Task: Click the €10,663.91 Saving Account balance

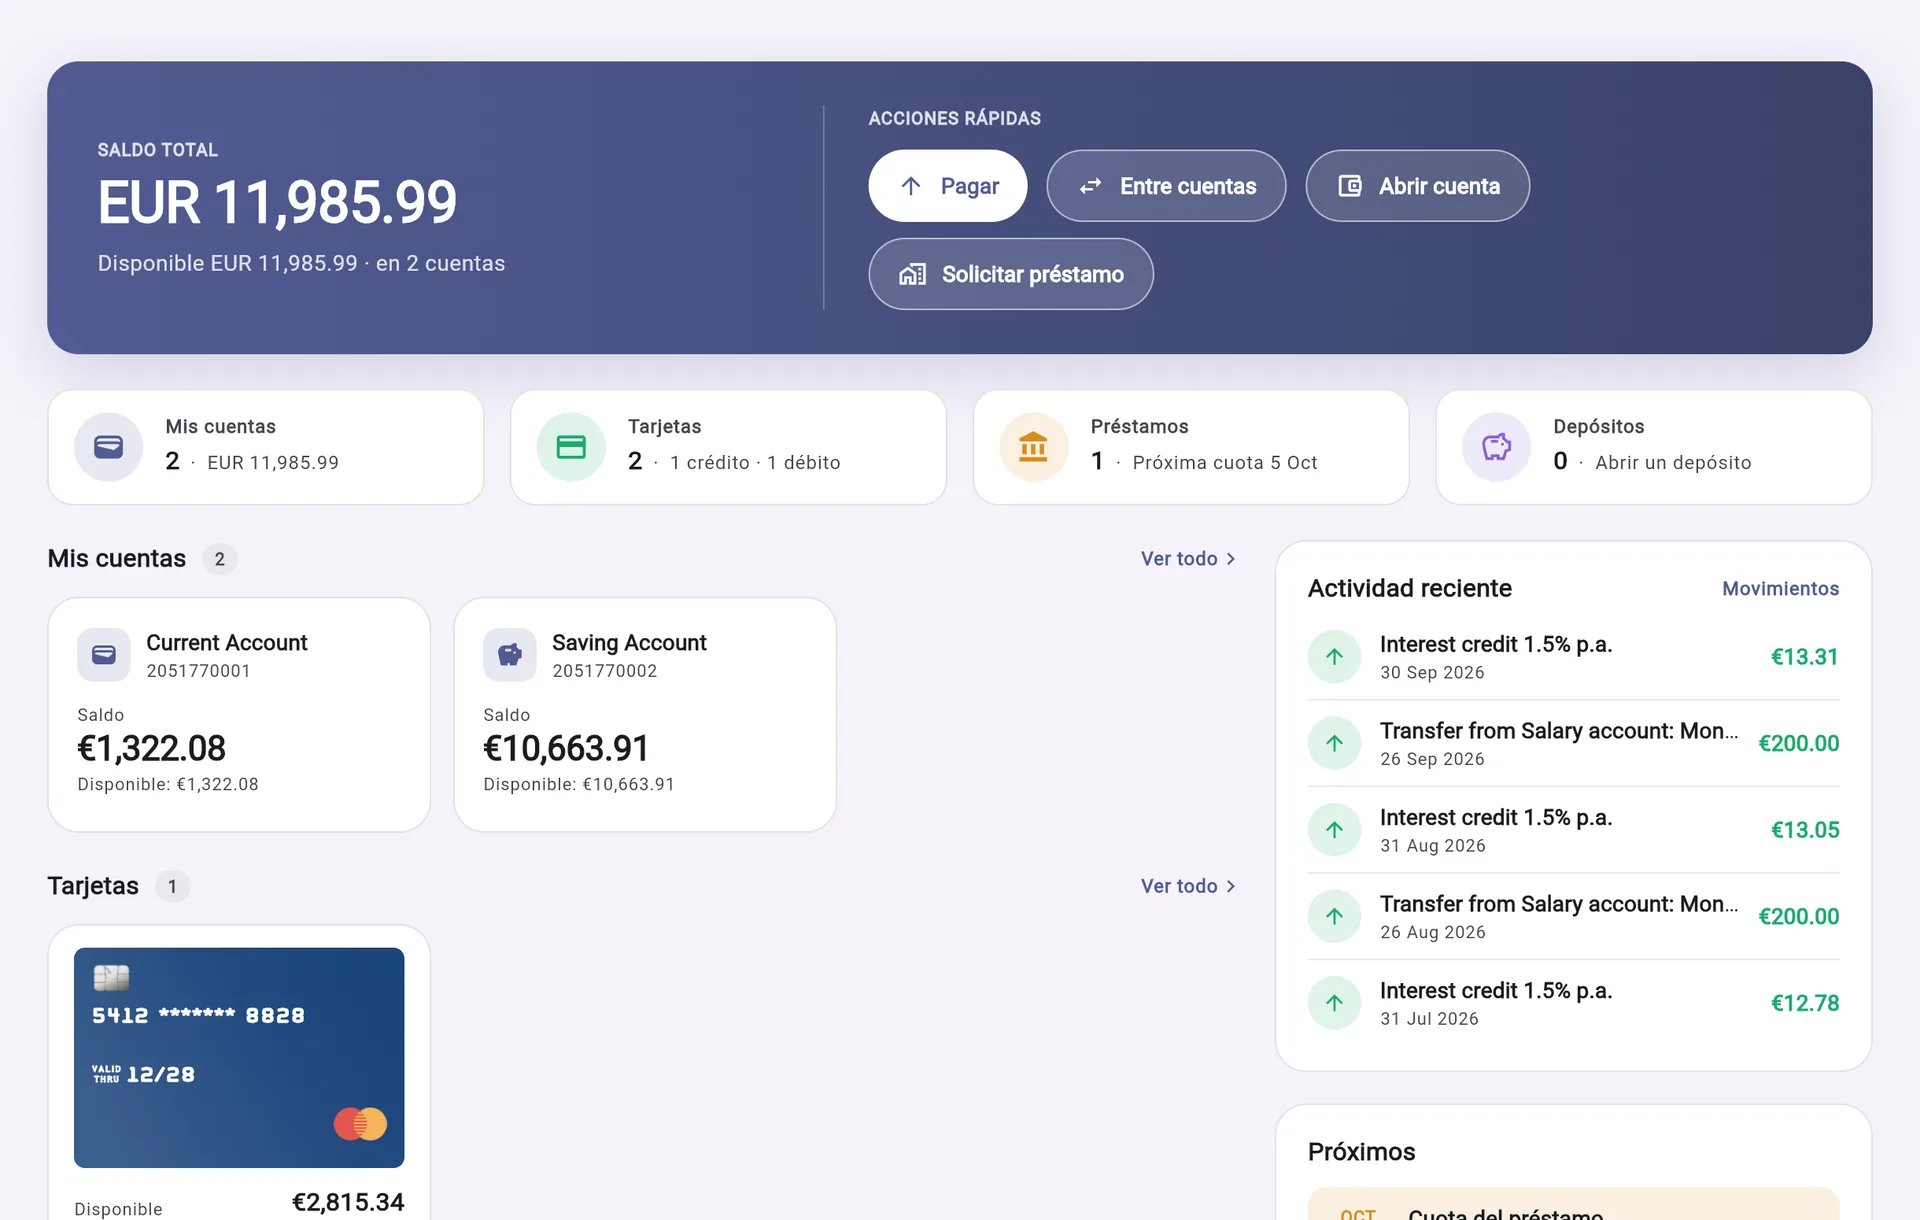Action: coord(566,748)
